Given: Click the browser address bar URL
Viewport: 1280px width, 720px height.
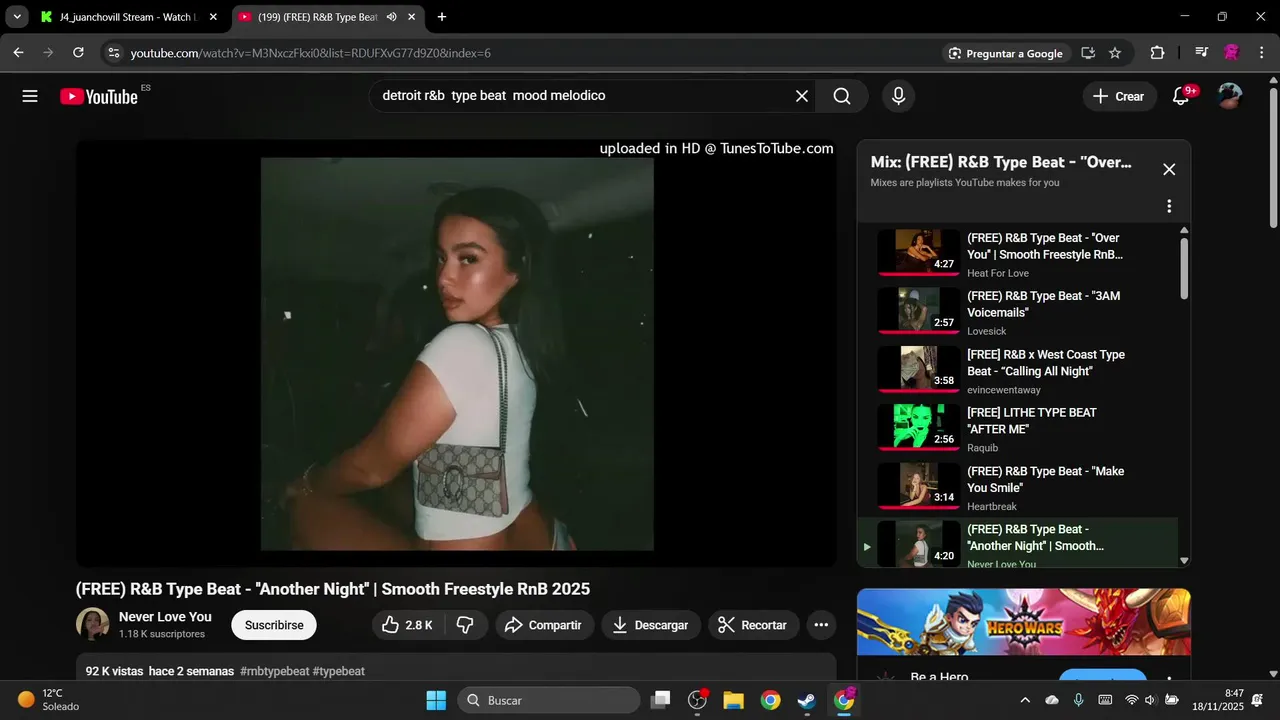Looking at the screenshot, I should [x=310, y=53].
